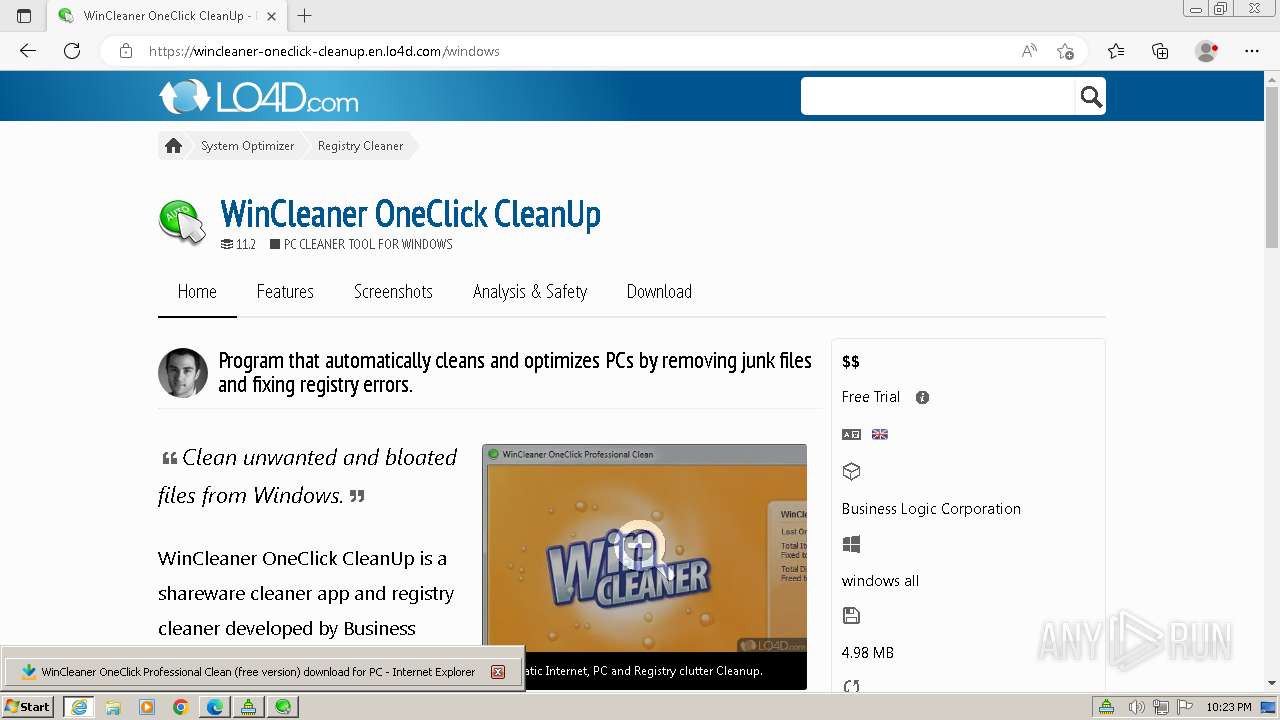
Task: Add this page to favorites
Action: (x=1066, y=51)
